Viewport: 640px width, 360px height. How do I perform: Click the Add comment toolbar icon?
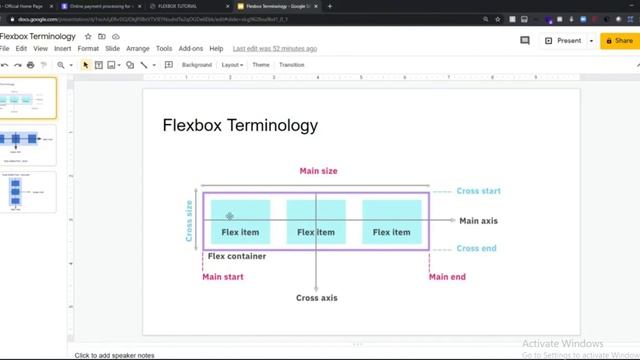[x=169, y=65]
